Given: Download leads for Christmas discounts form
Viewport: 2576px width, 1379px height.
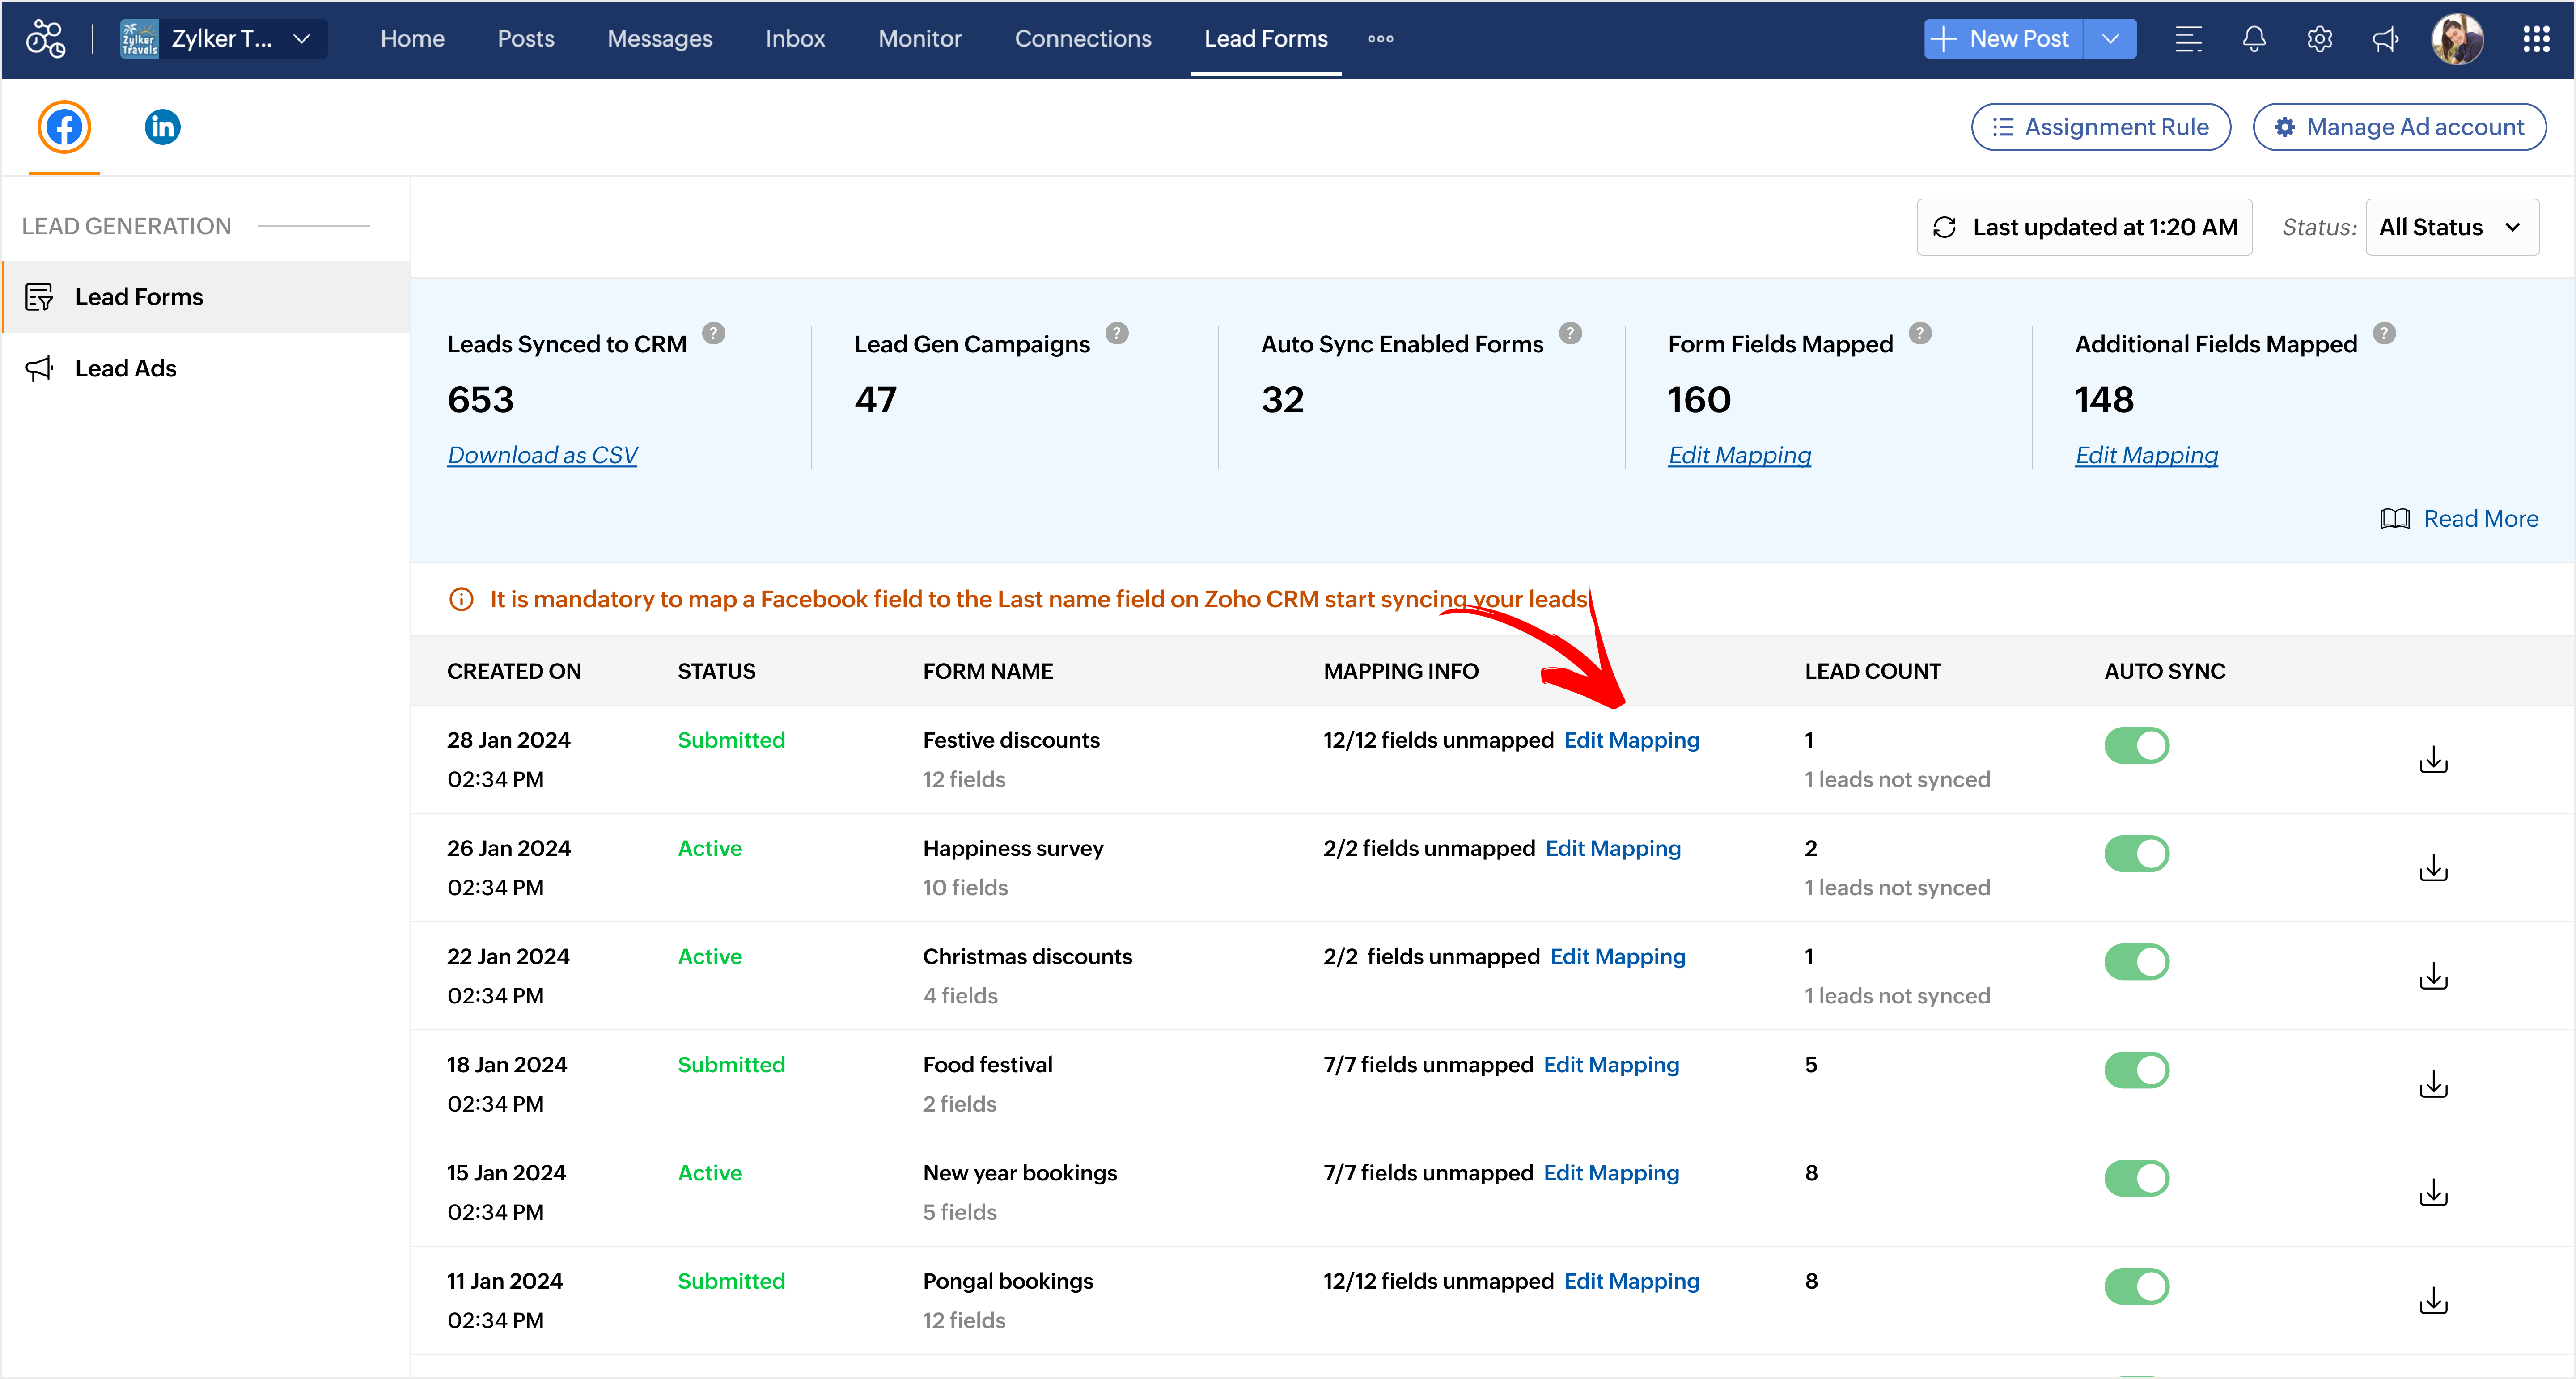Looking at the screenshot, I should (x=2433, y=976).
